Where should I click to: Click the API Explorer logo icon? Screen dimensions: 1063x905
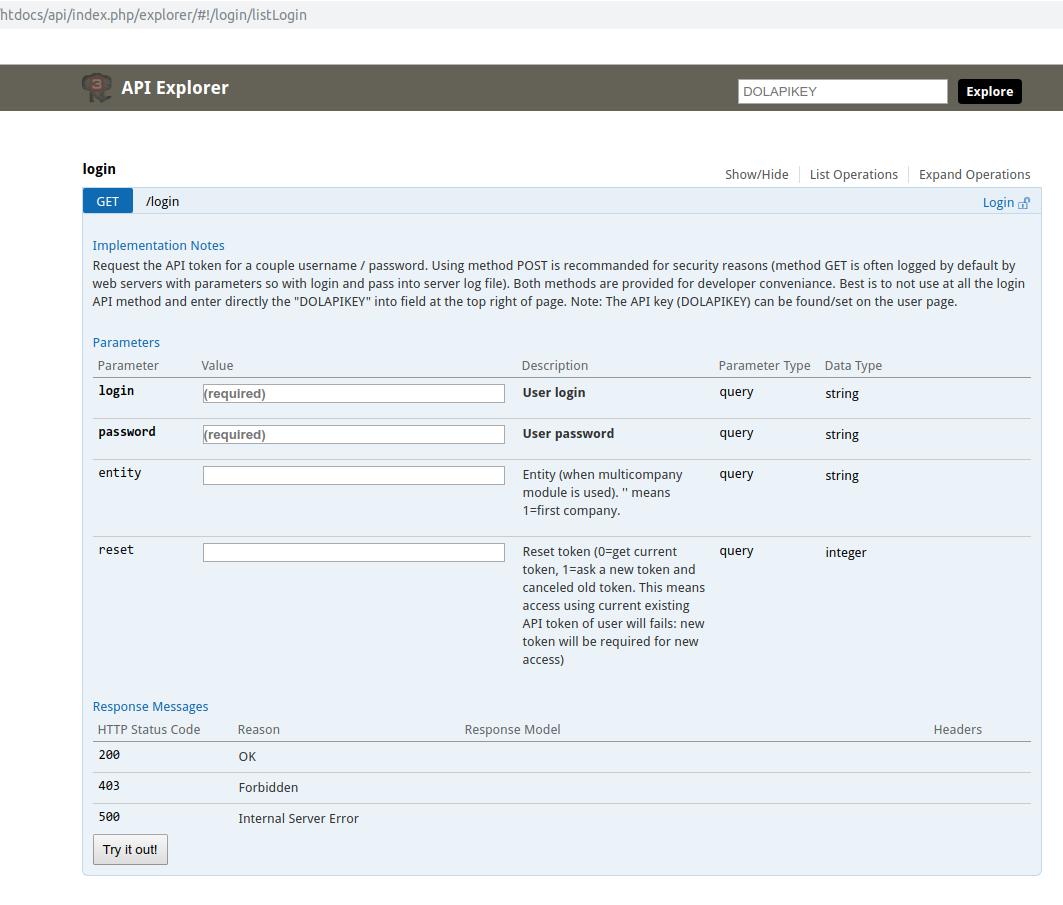click(96, 88)
